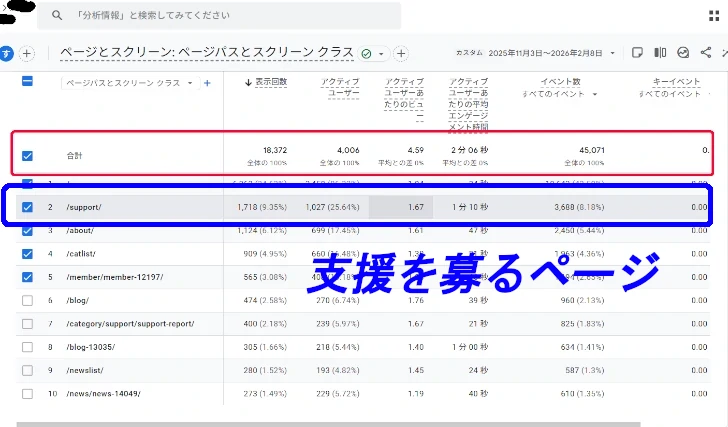This screenshot has height=427, width=728.
Task: Click the search field 「分析情報」と検索してみてください
Action: (219, 15)
